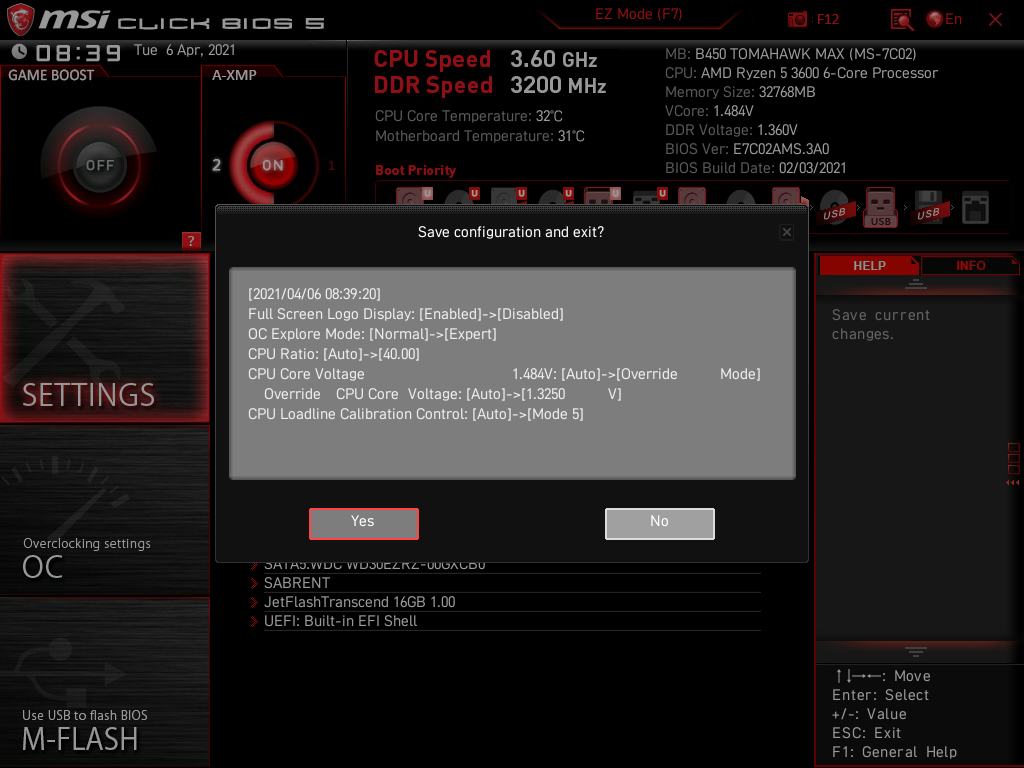Open the red question mark help icon
1024x768 pixels.
(191, 240)
